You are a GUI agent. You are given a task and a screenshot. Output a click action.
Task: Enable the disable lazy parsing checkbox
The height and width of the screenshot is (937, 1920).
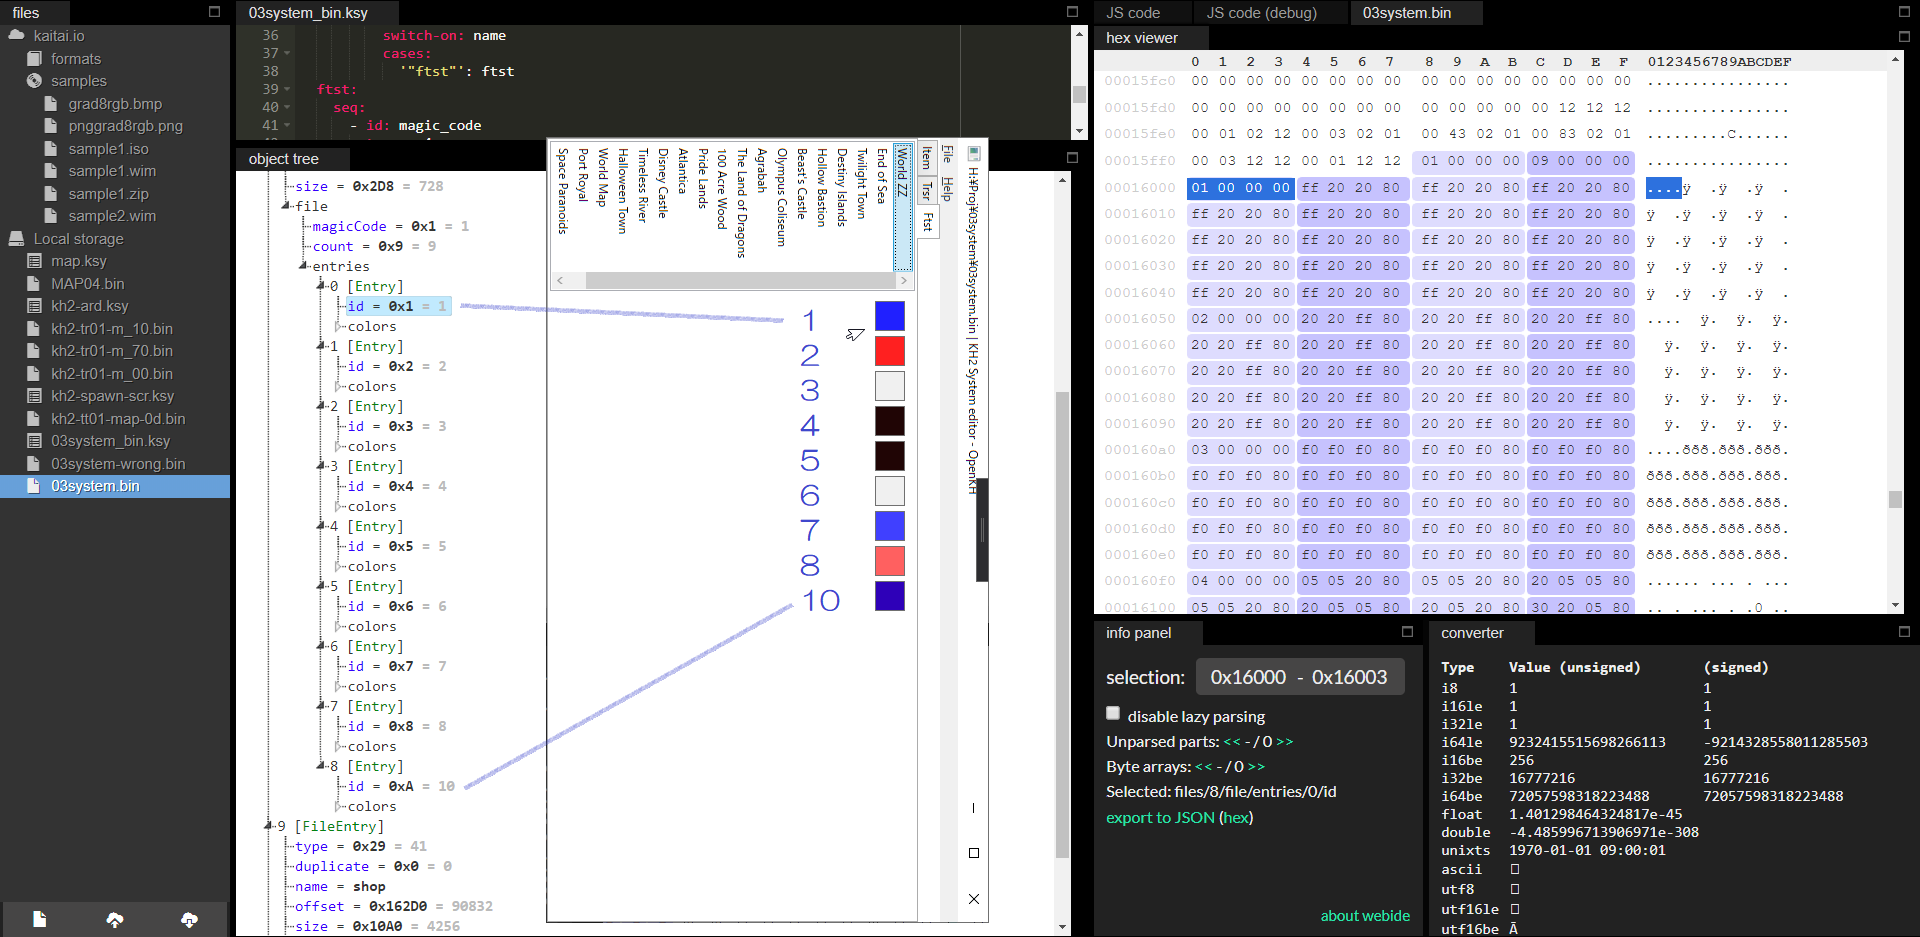[1113, 713]
